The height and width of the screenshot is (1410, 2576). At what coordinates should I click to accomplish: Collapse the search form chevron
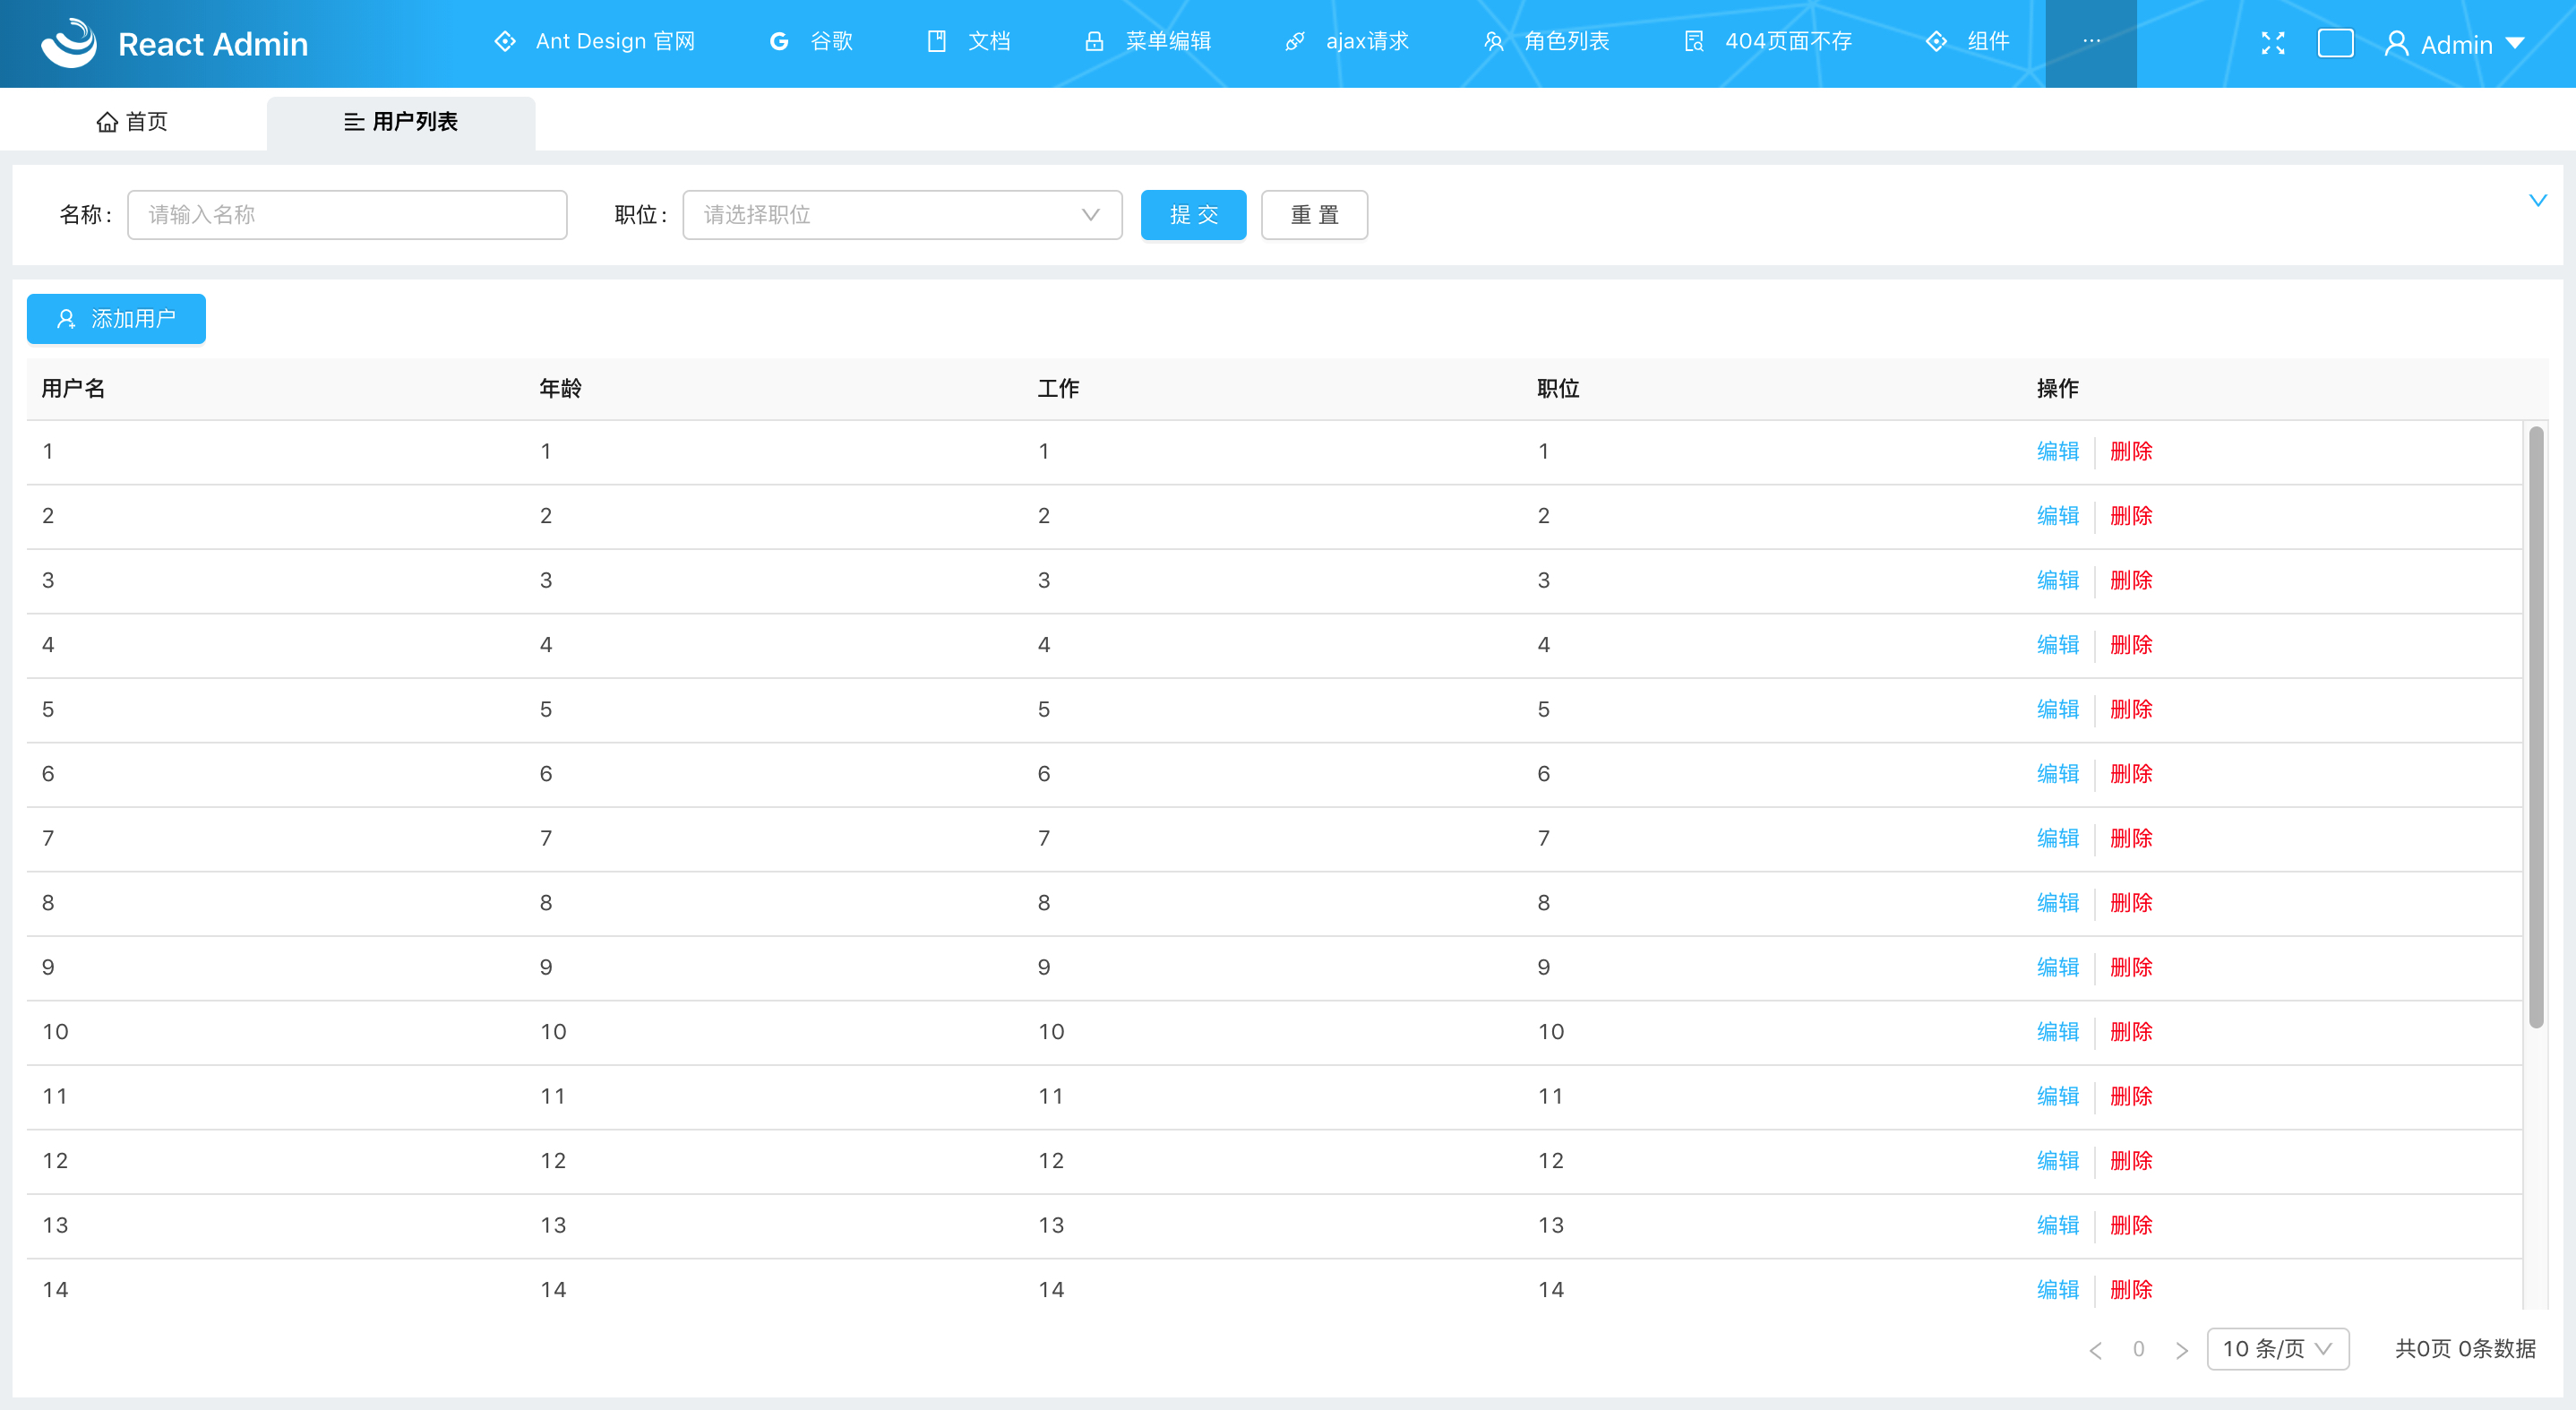[x=2537, y=200]
